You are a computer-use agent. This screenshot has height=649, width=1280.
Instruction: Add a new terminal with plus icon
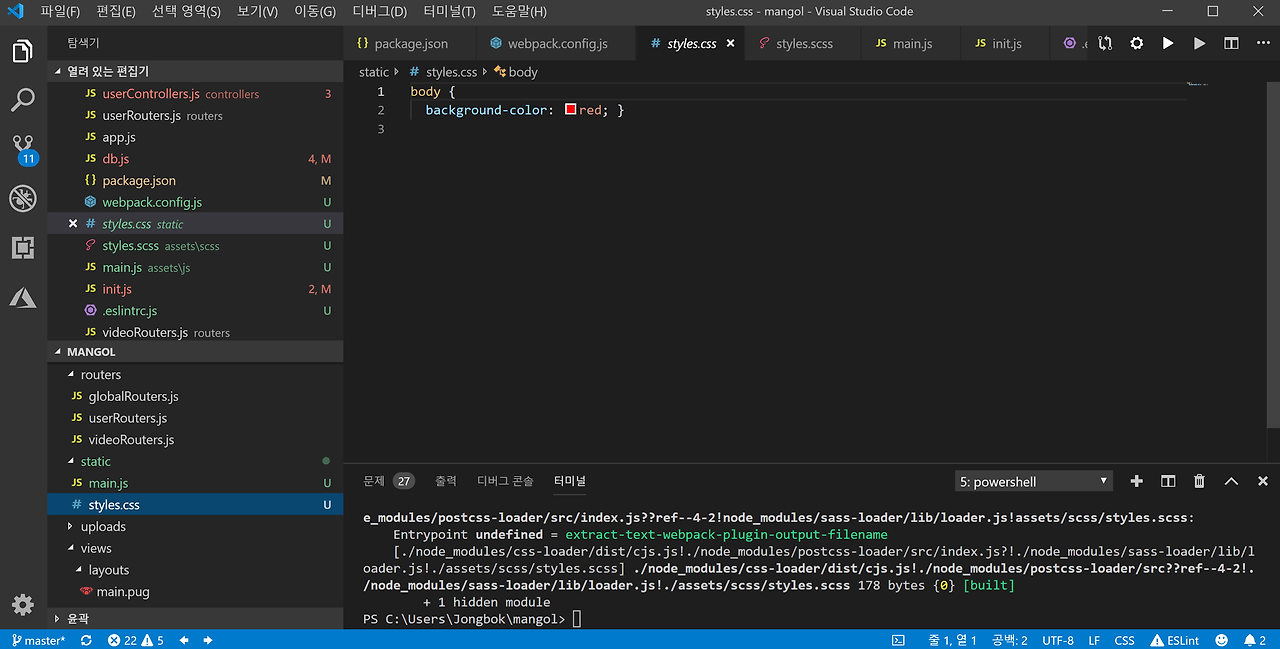coord(1136,481)
